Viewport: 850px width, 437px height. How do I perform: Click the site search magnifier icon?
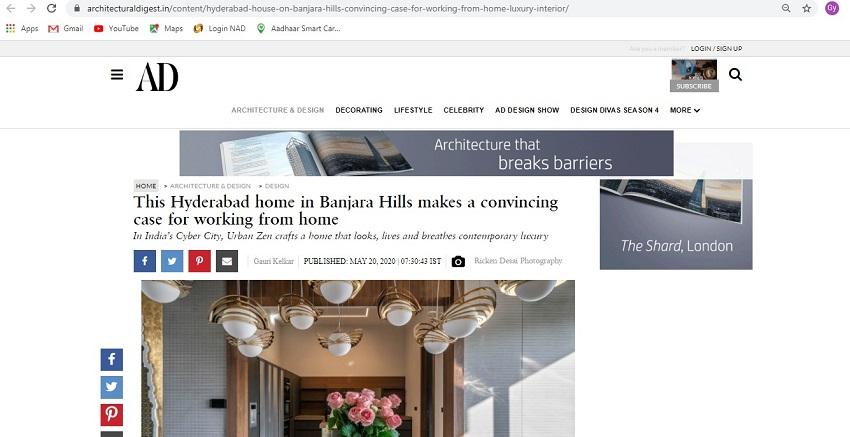735,75
